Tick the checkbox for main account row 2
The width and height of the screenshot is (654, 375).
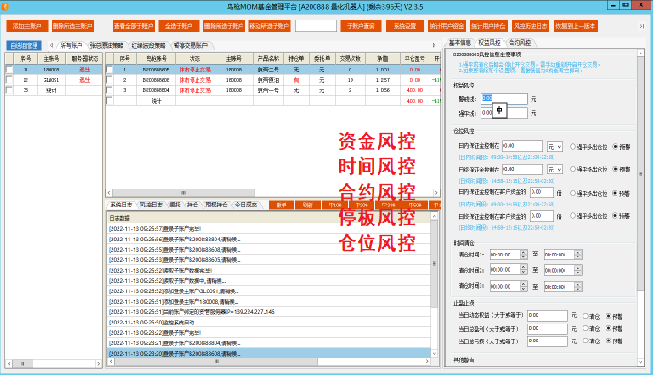click(x=9, y=80)
